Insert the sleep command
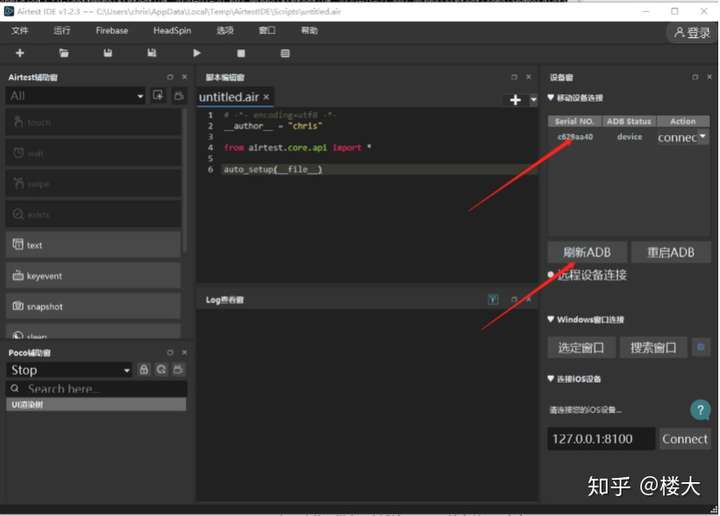Viewport: 720px width, 516px height. point(93,332)
